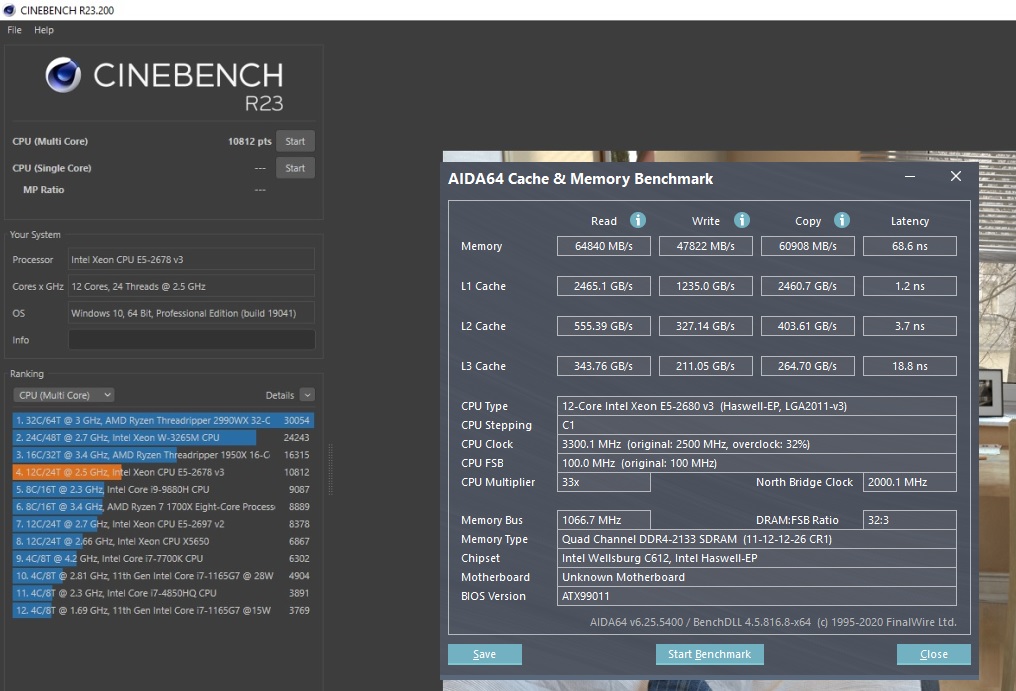This screenshot has height=691, width=1016.
Task: Click the Cinebench logo sphere icon
Action: click(x=64, y=75)
